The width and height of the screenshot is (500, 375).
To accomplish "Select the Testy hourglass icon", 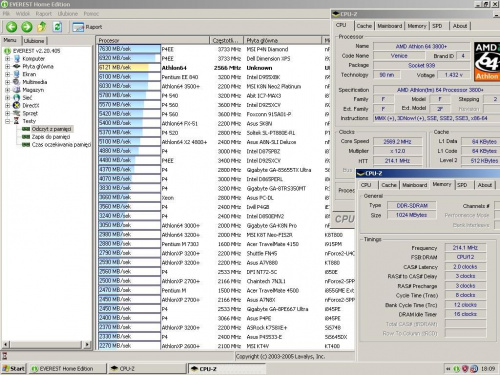I will click(16, 121).
